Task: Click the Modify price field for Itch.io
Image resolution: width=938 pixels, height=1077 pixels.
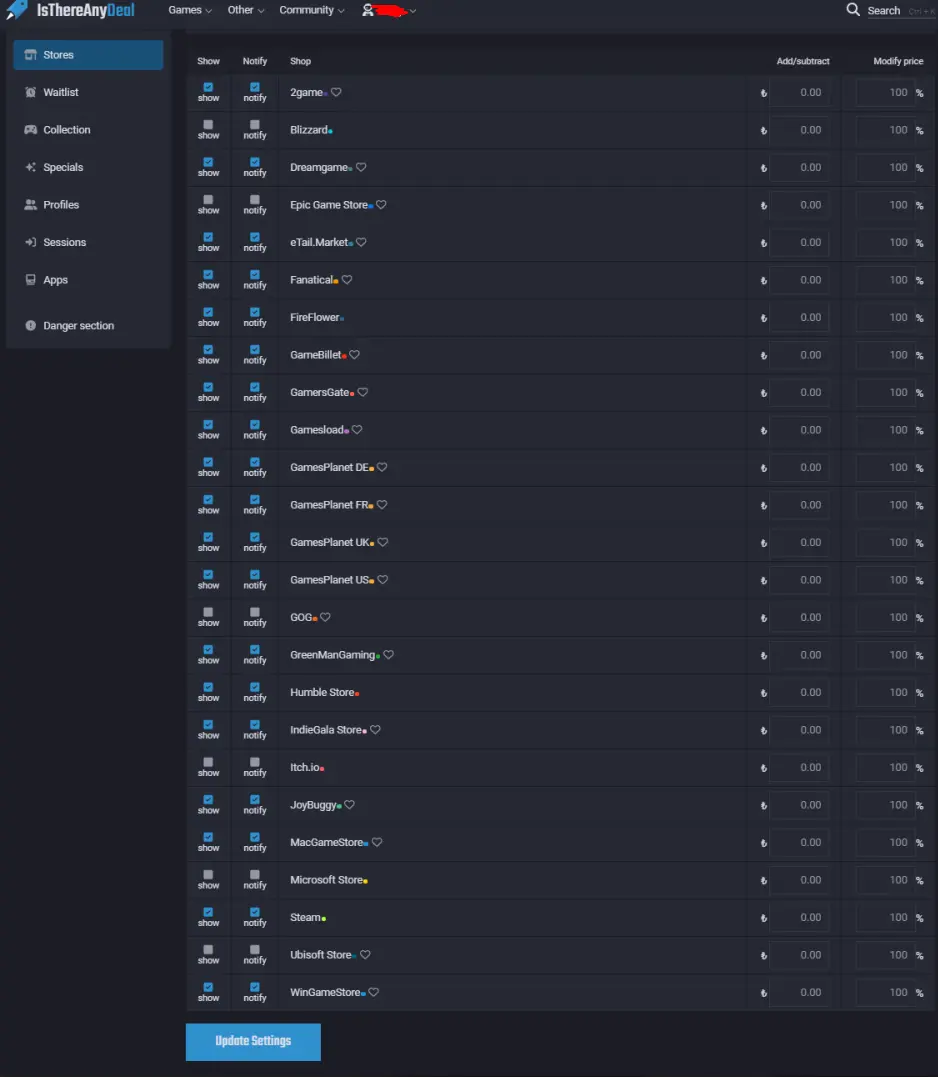Action: click(885, 767)
